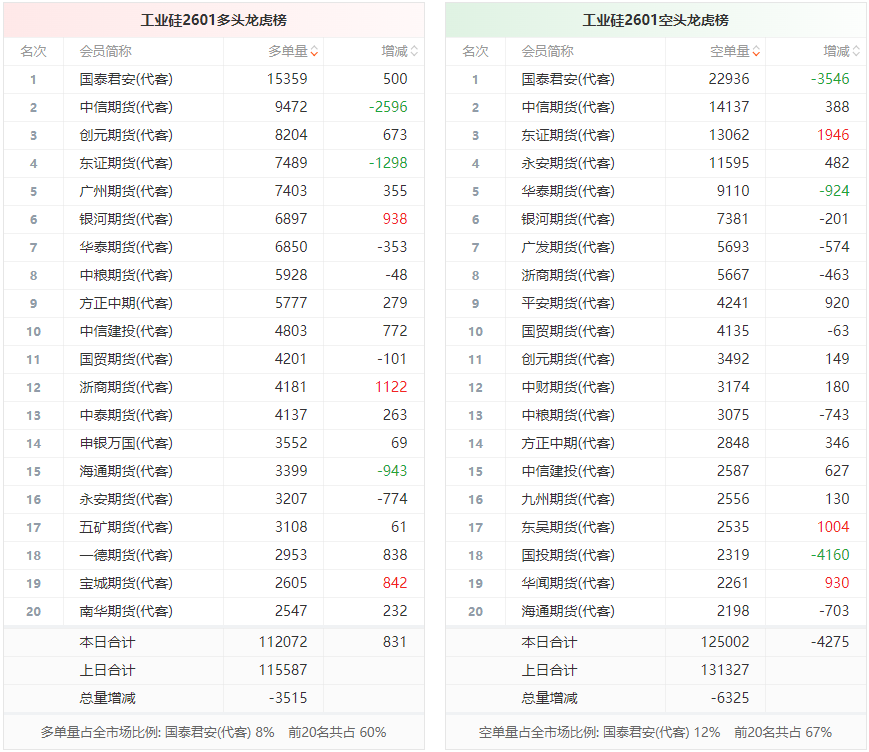Sort short table by 增减 sort icon

pos(856,52)
